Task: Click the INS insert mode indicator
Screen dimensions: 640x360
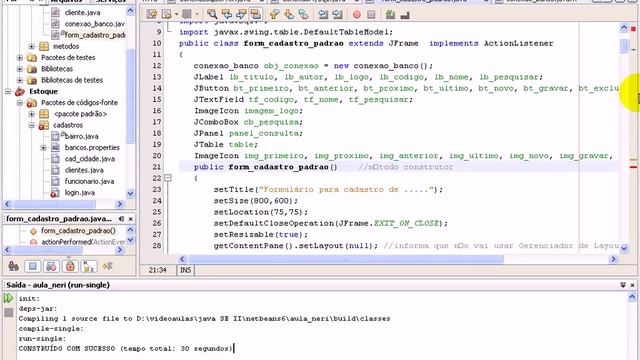Action: pos(185,270)
